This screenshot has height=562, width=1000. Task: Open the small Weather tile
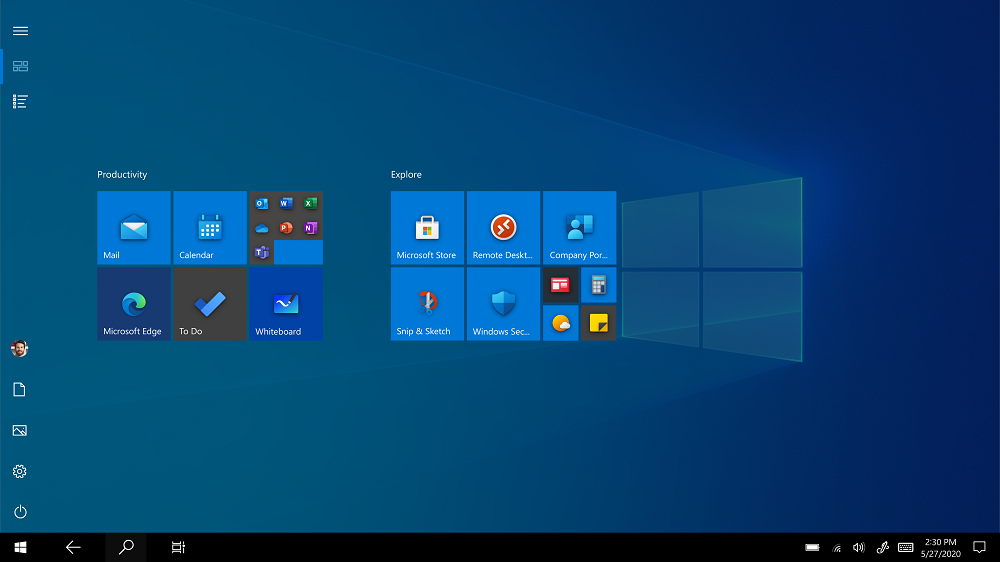[x=561, y=323]
